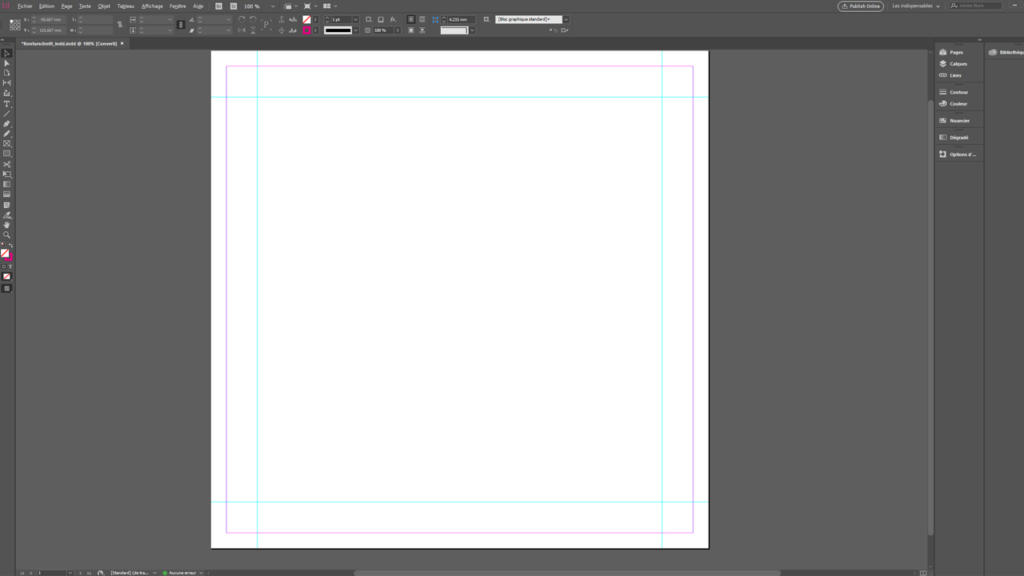Select the Gradient Feather tool
The height and width of the screenshot is (576, 1024).
point(7,194)
